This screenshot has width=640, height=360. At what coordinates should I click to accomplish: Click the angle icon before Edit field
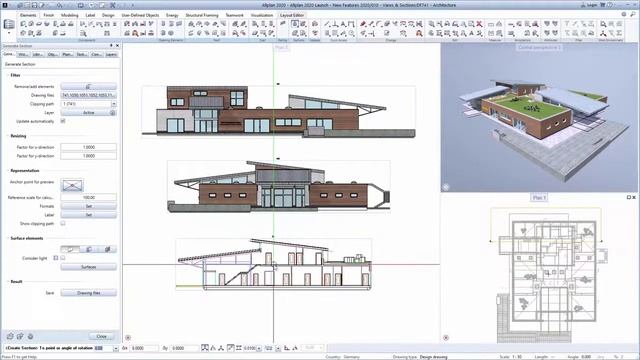click(295, 348)
